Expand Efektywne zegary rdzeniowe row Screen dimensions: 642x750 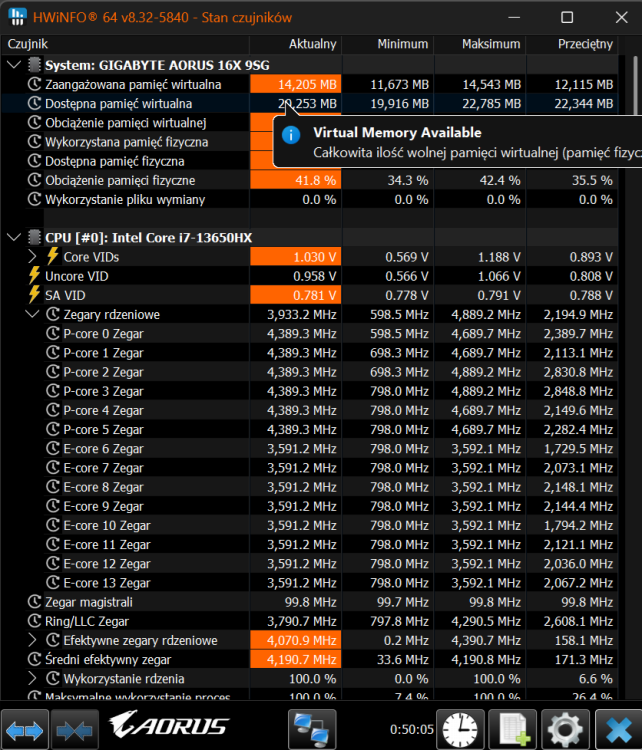pyautogui.click(x=34, y=640)
